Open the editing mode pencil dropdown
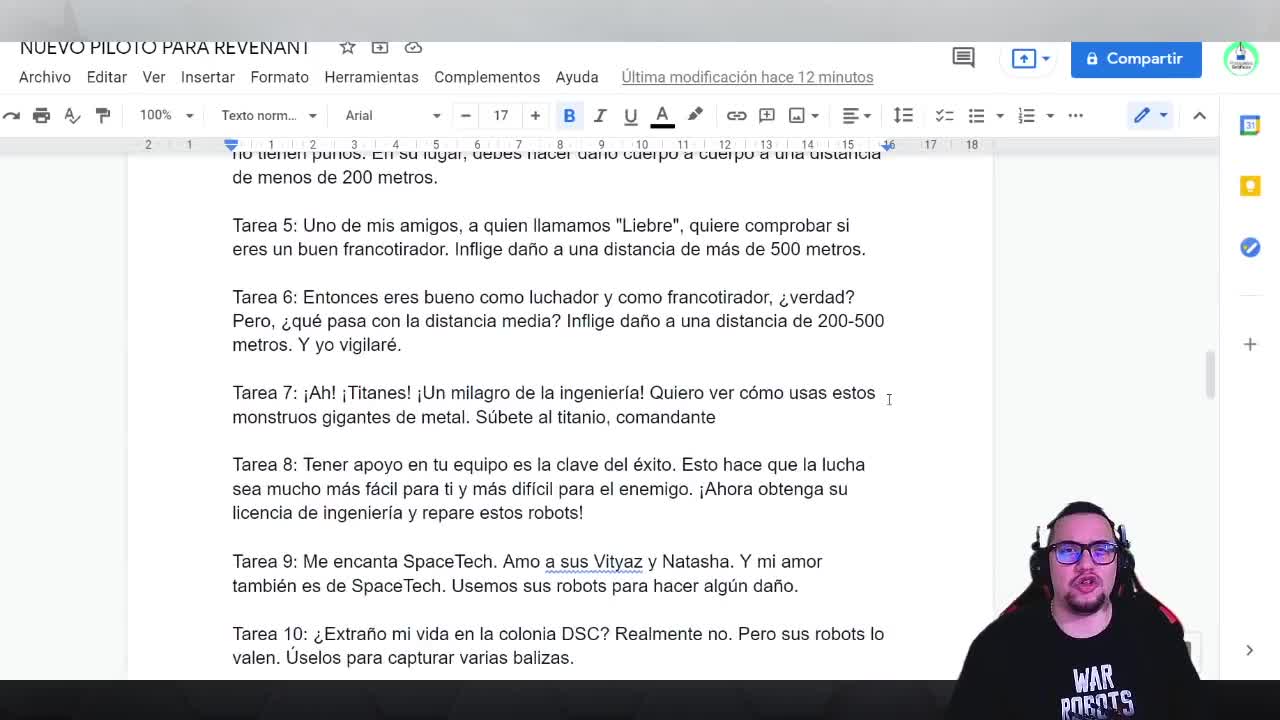Viewport: 1280px width, 720px height. coord(1151,116)
